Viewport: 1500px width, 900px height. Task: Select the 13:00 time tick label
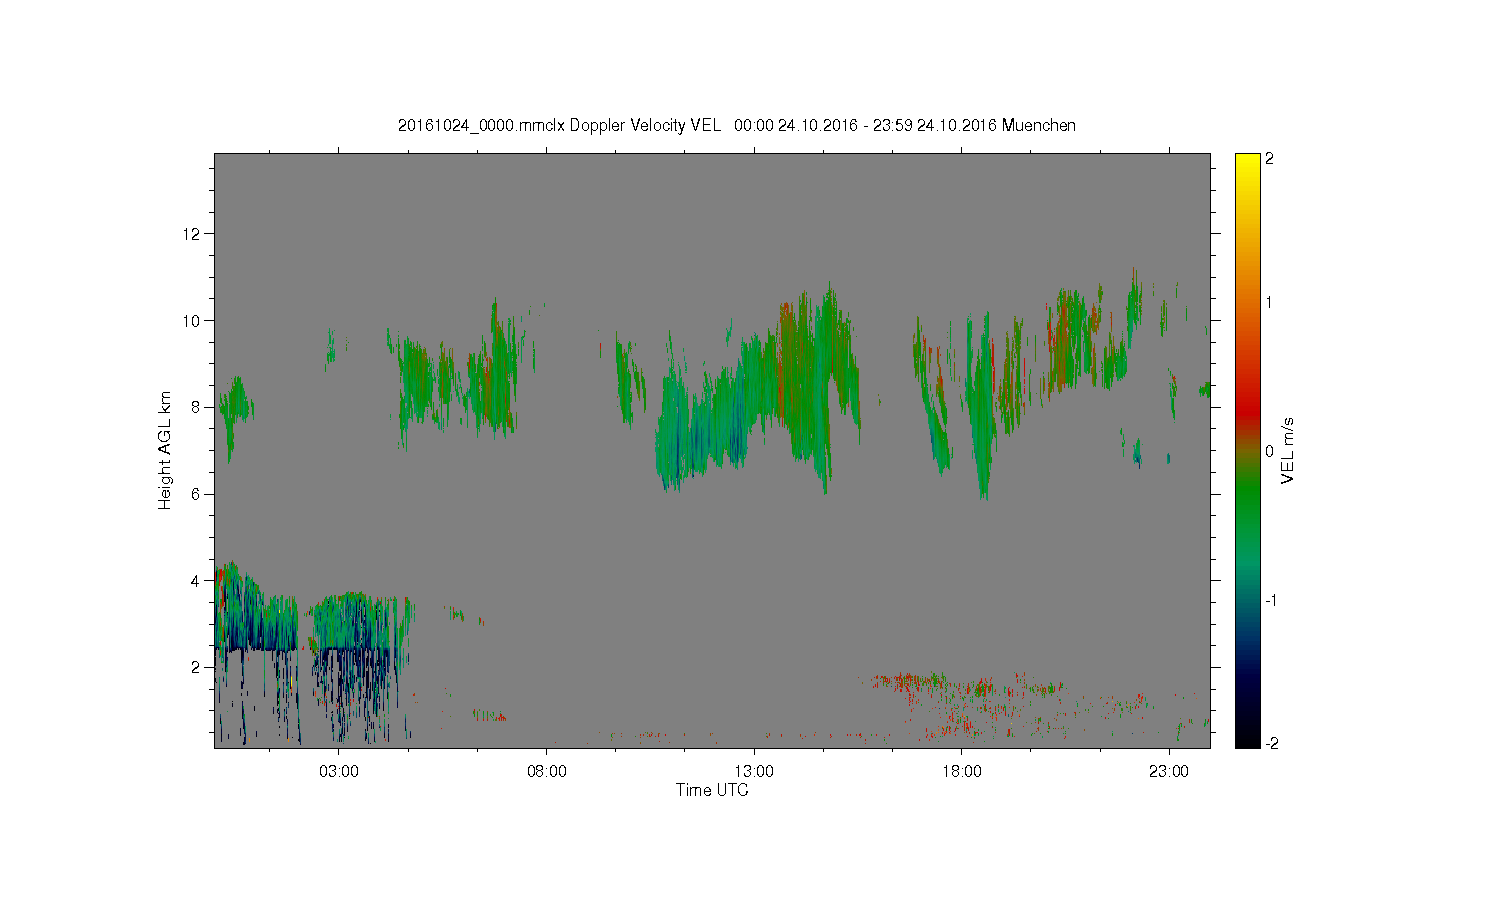[754, 771]
